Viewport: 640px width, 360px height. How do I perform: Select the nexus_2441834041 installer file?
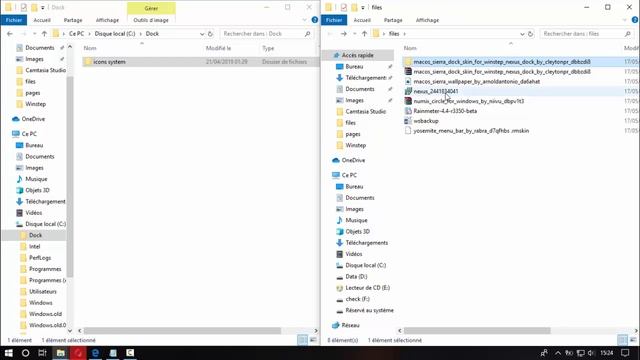tap(436, 91)
